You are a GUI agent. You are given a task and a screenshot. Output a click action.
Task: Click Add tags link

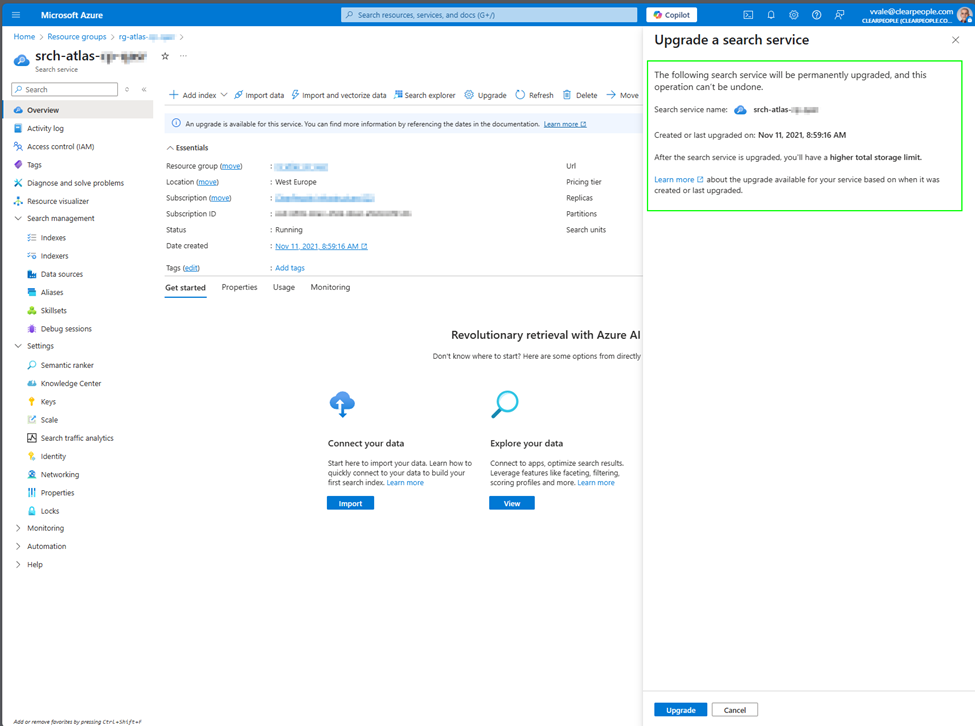[x=290, y=268]
